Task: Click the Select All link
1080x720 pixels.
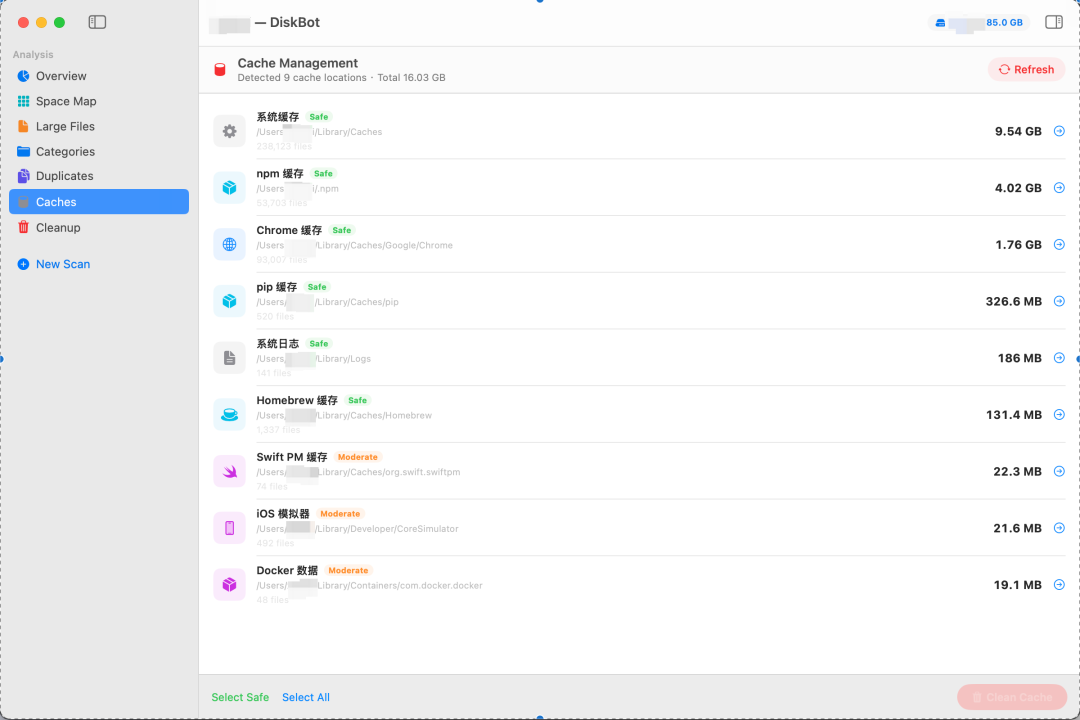Action: 306,697
